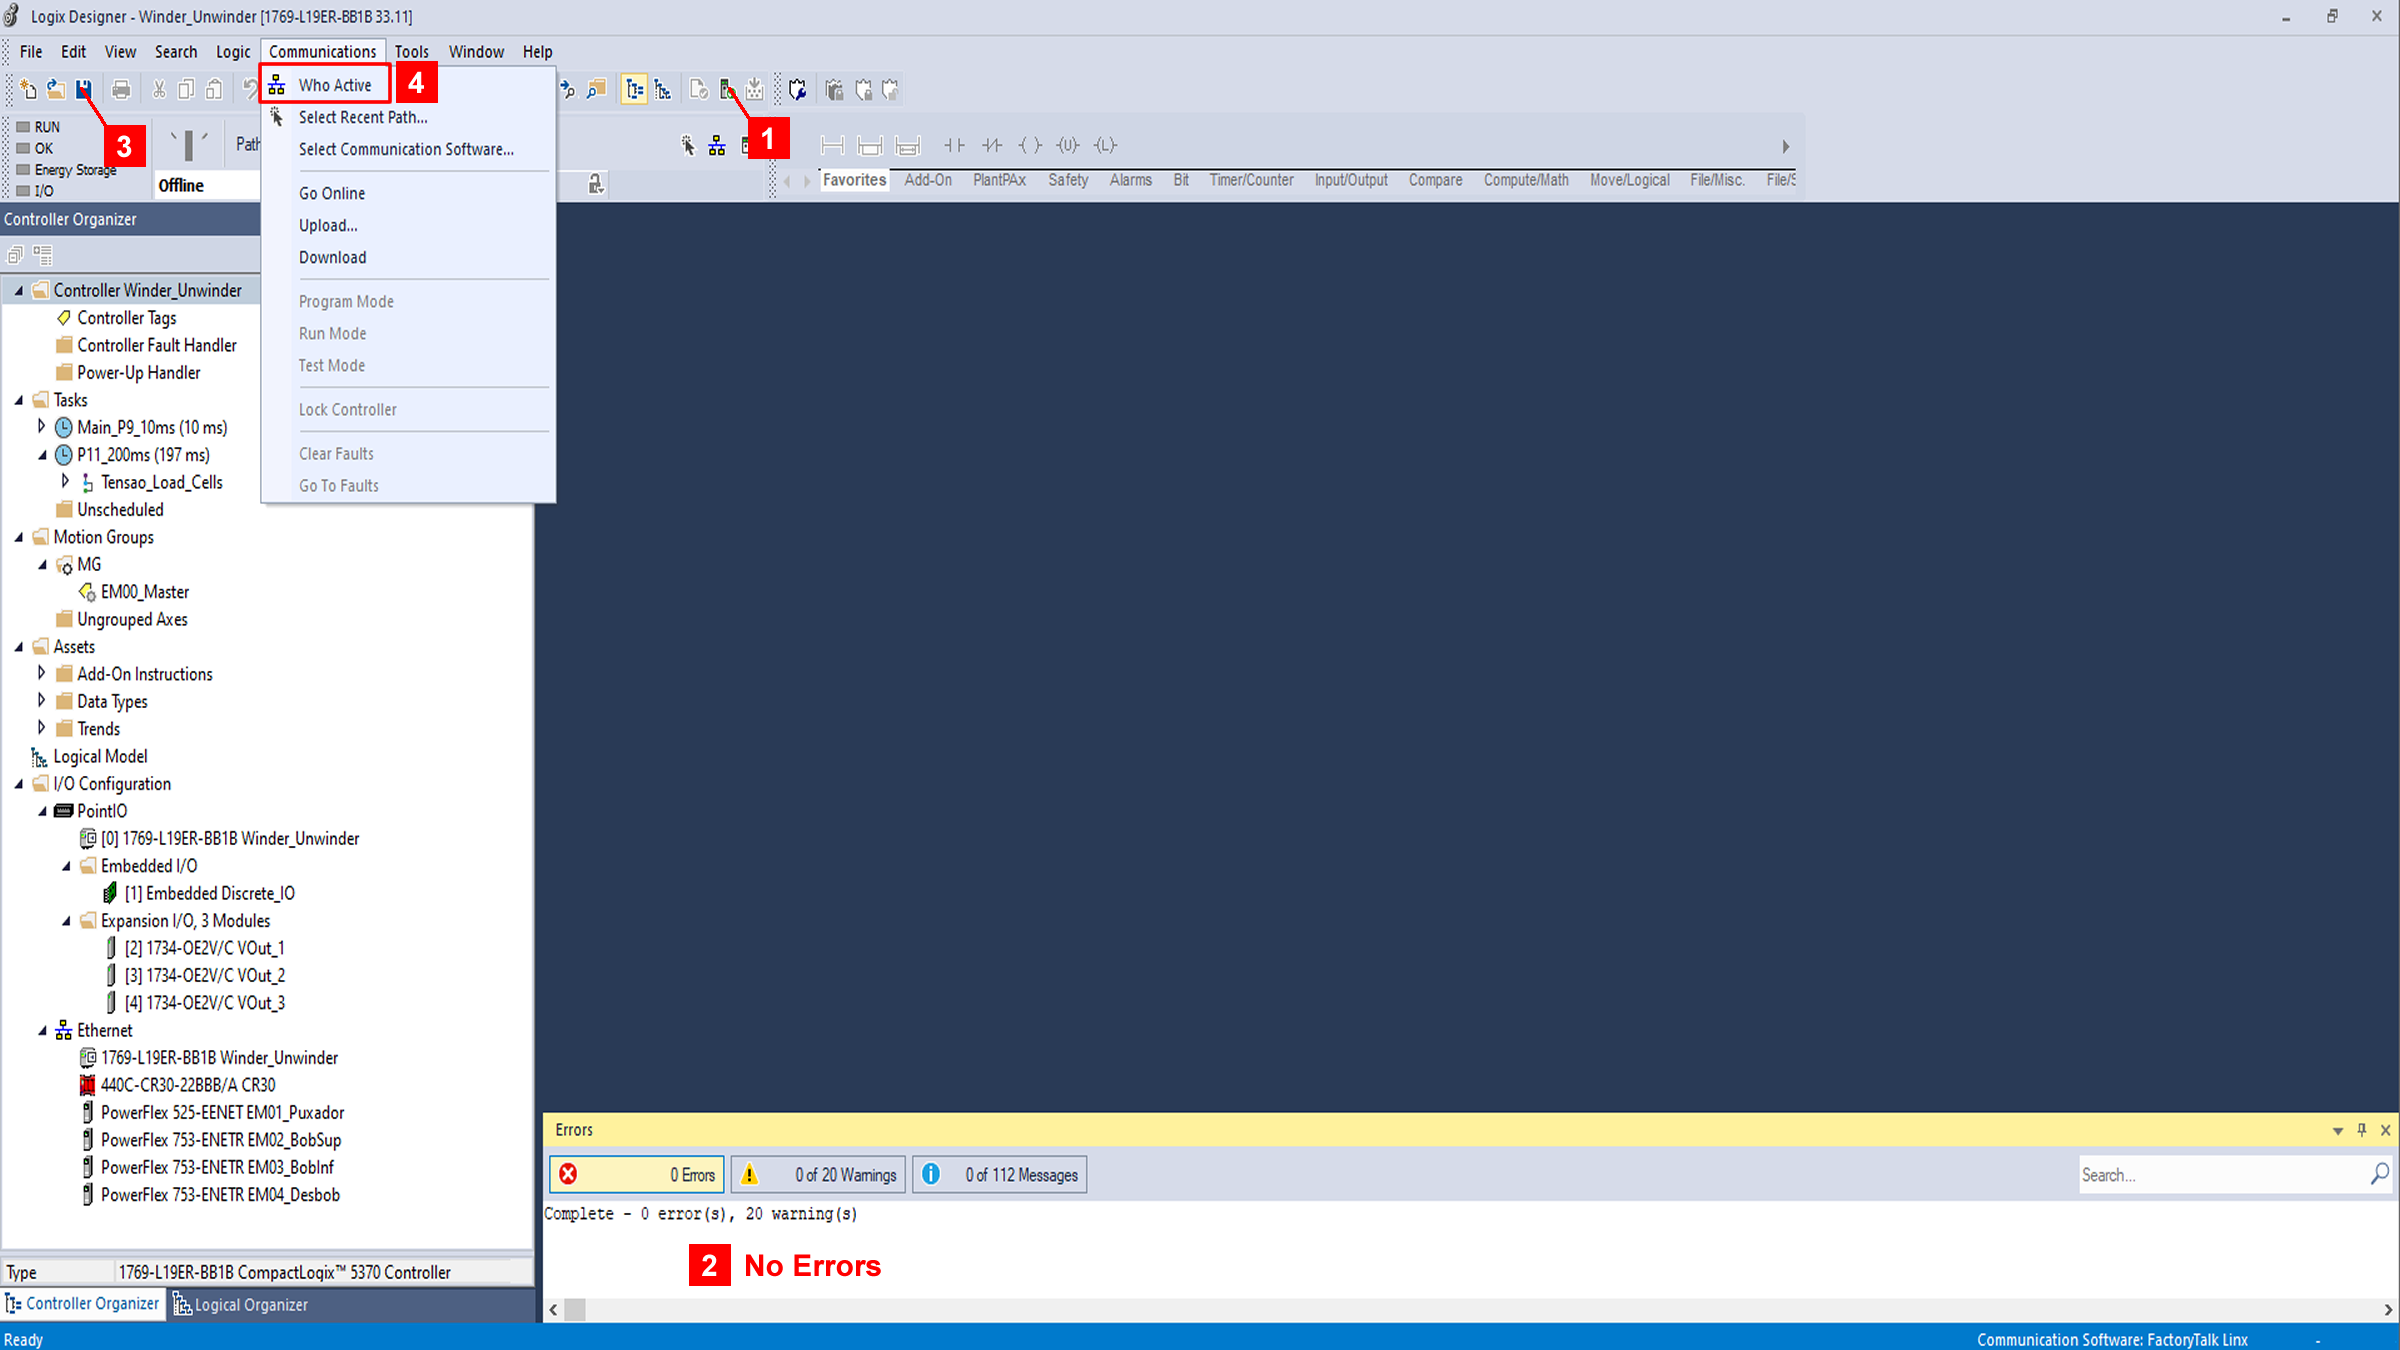Screen dimensions: 2400x1350
Task: Select the 440C-CR30-22BBB/A CR30 module
Action: 188,1085
